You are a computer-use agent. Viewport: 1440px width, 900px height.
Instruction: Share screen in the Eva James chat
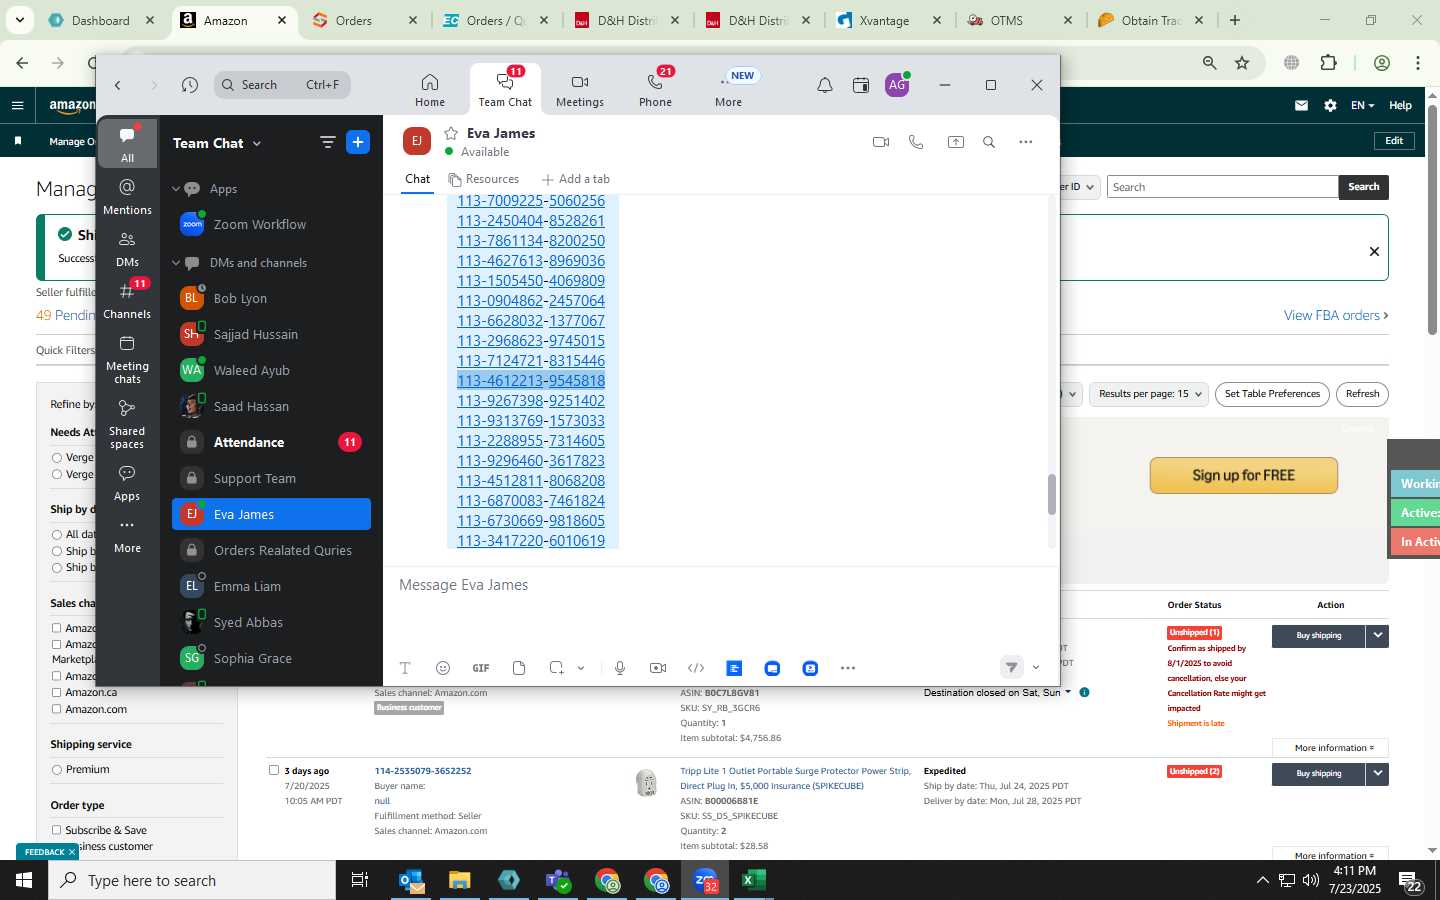tap(956, 142)
